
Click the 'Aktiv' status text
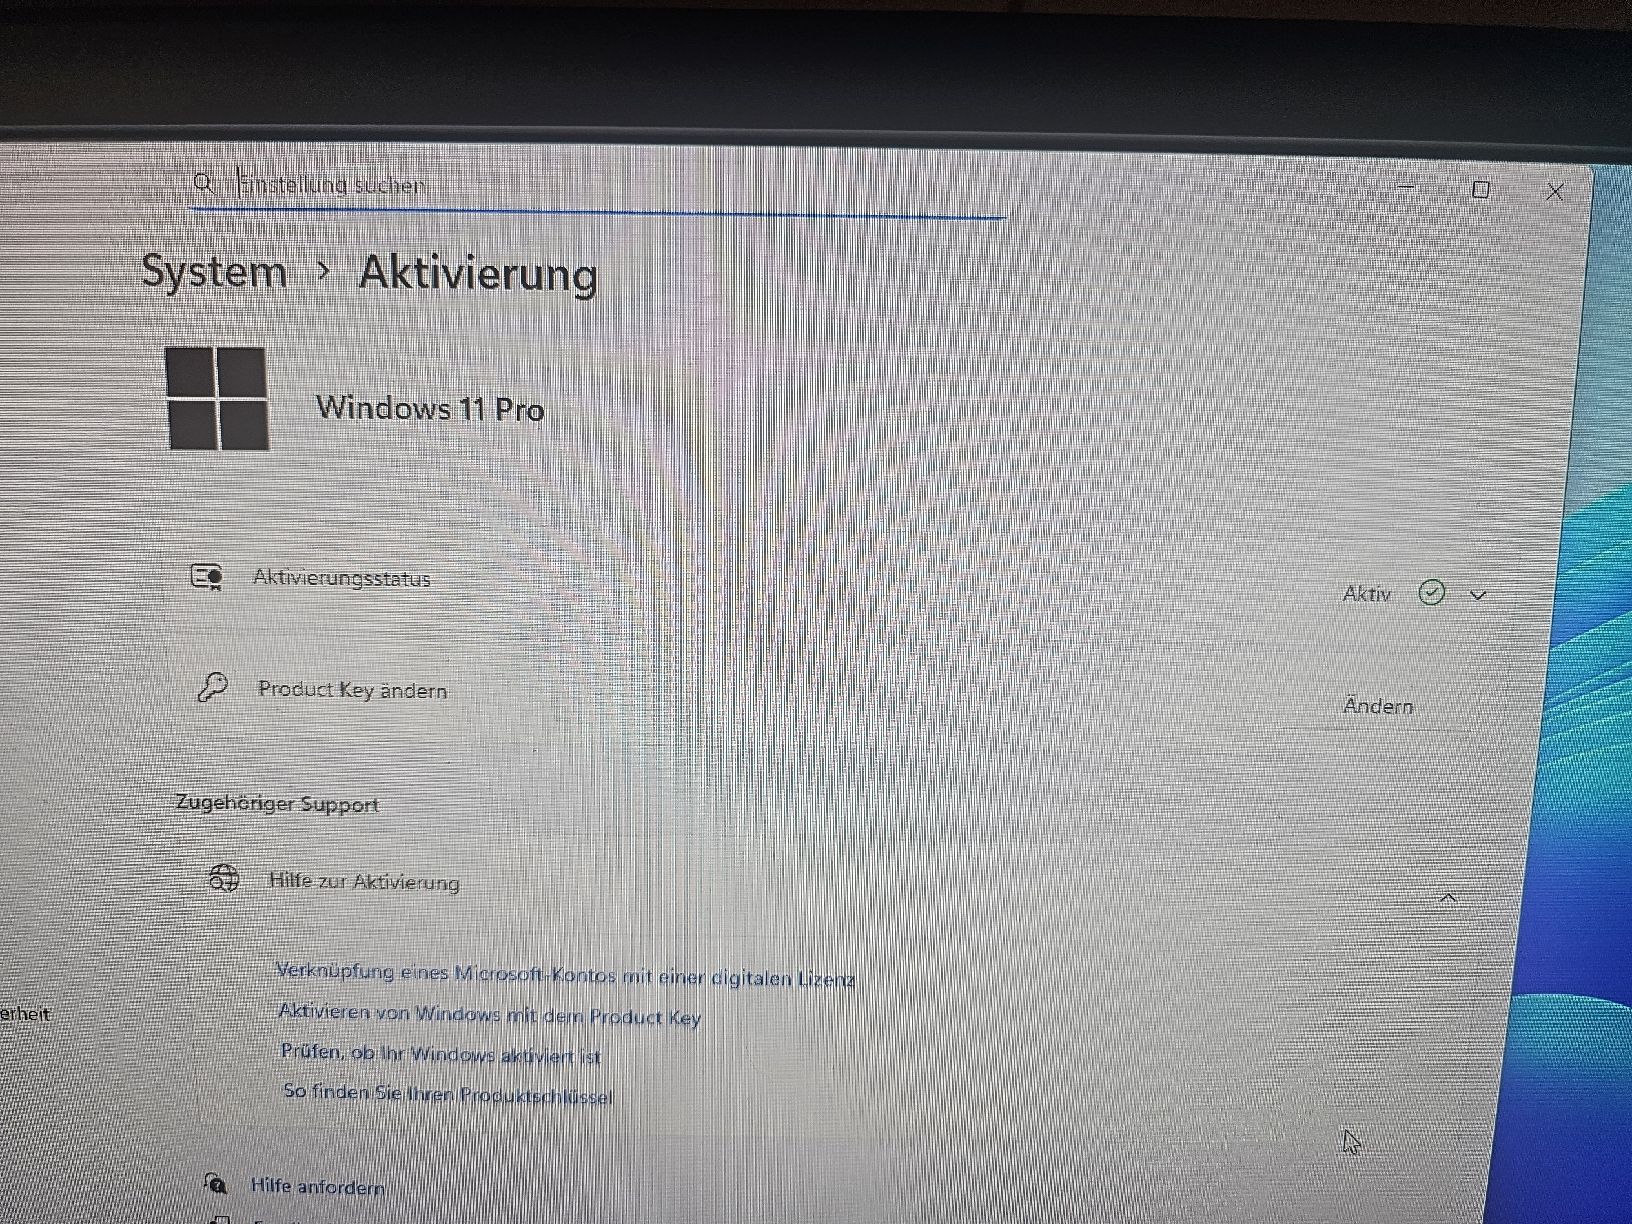click(x=1366, y=594)
